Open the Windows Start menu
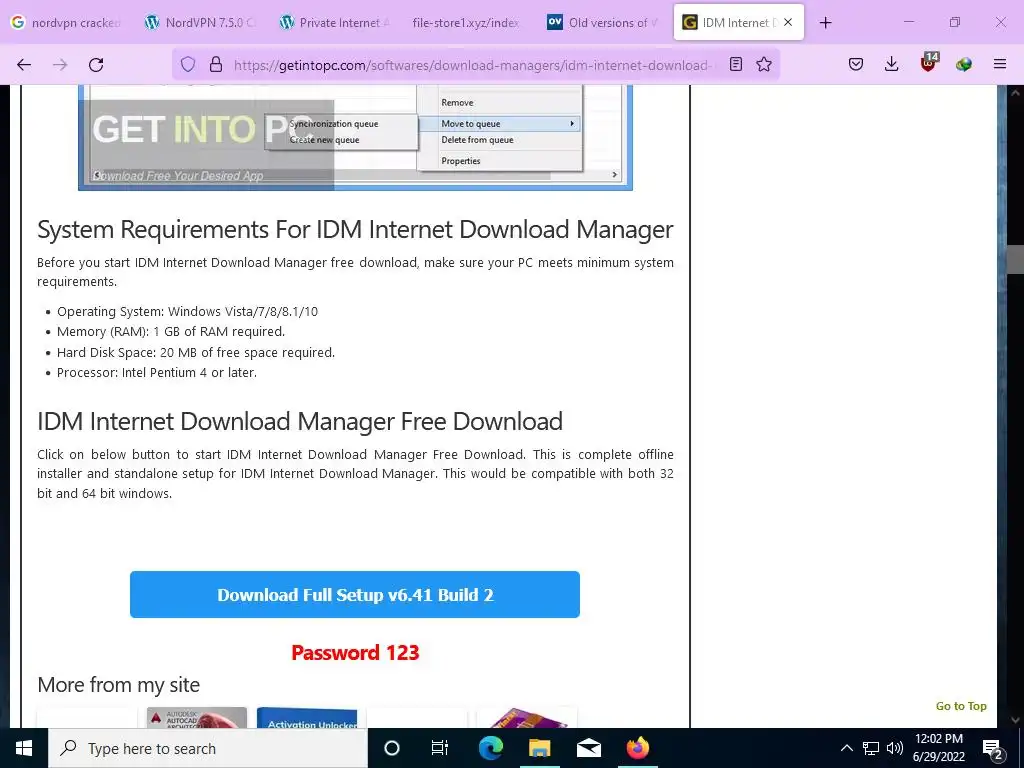 [24, 748]
